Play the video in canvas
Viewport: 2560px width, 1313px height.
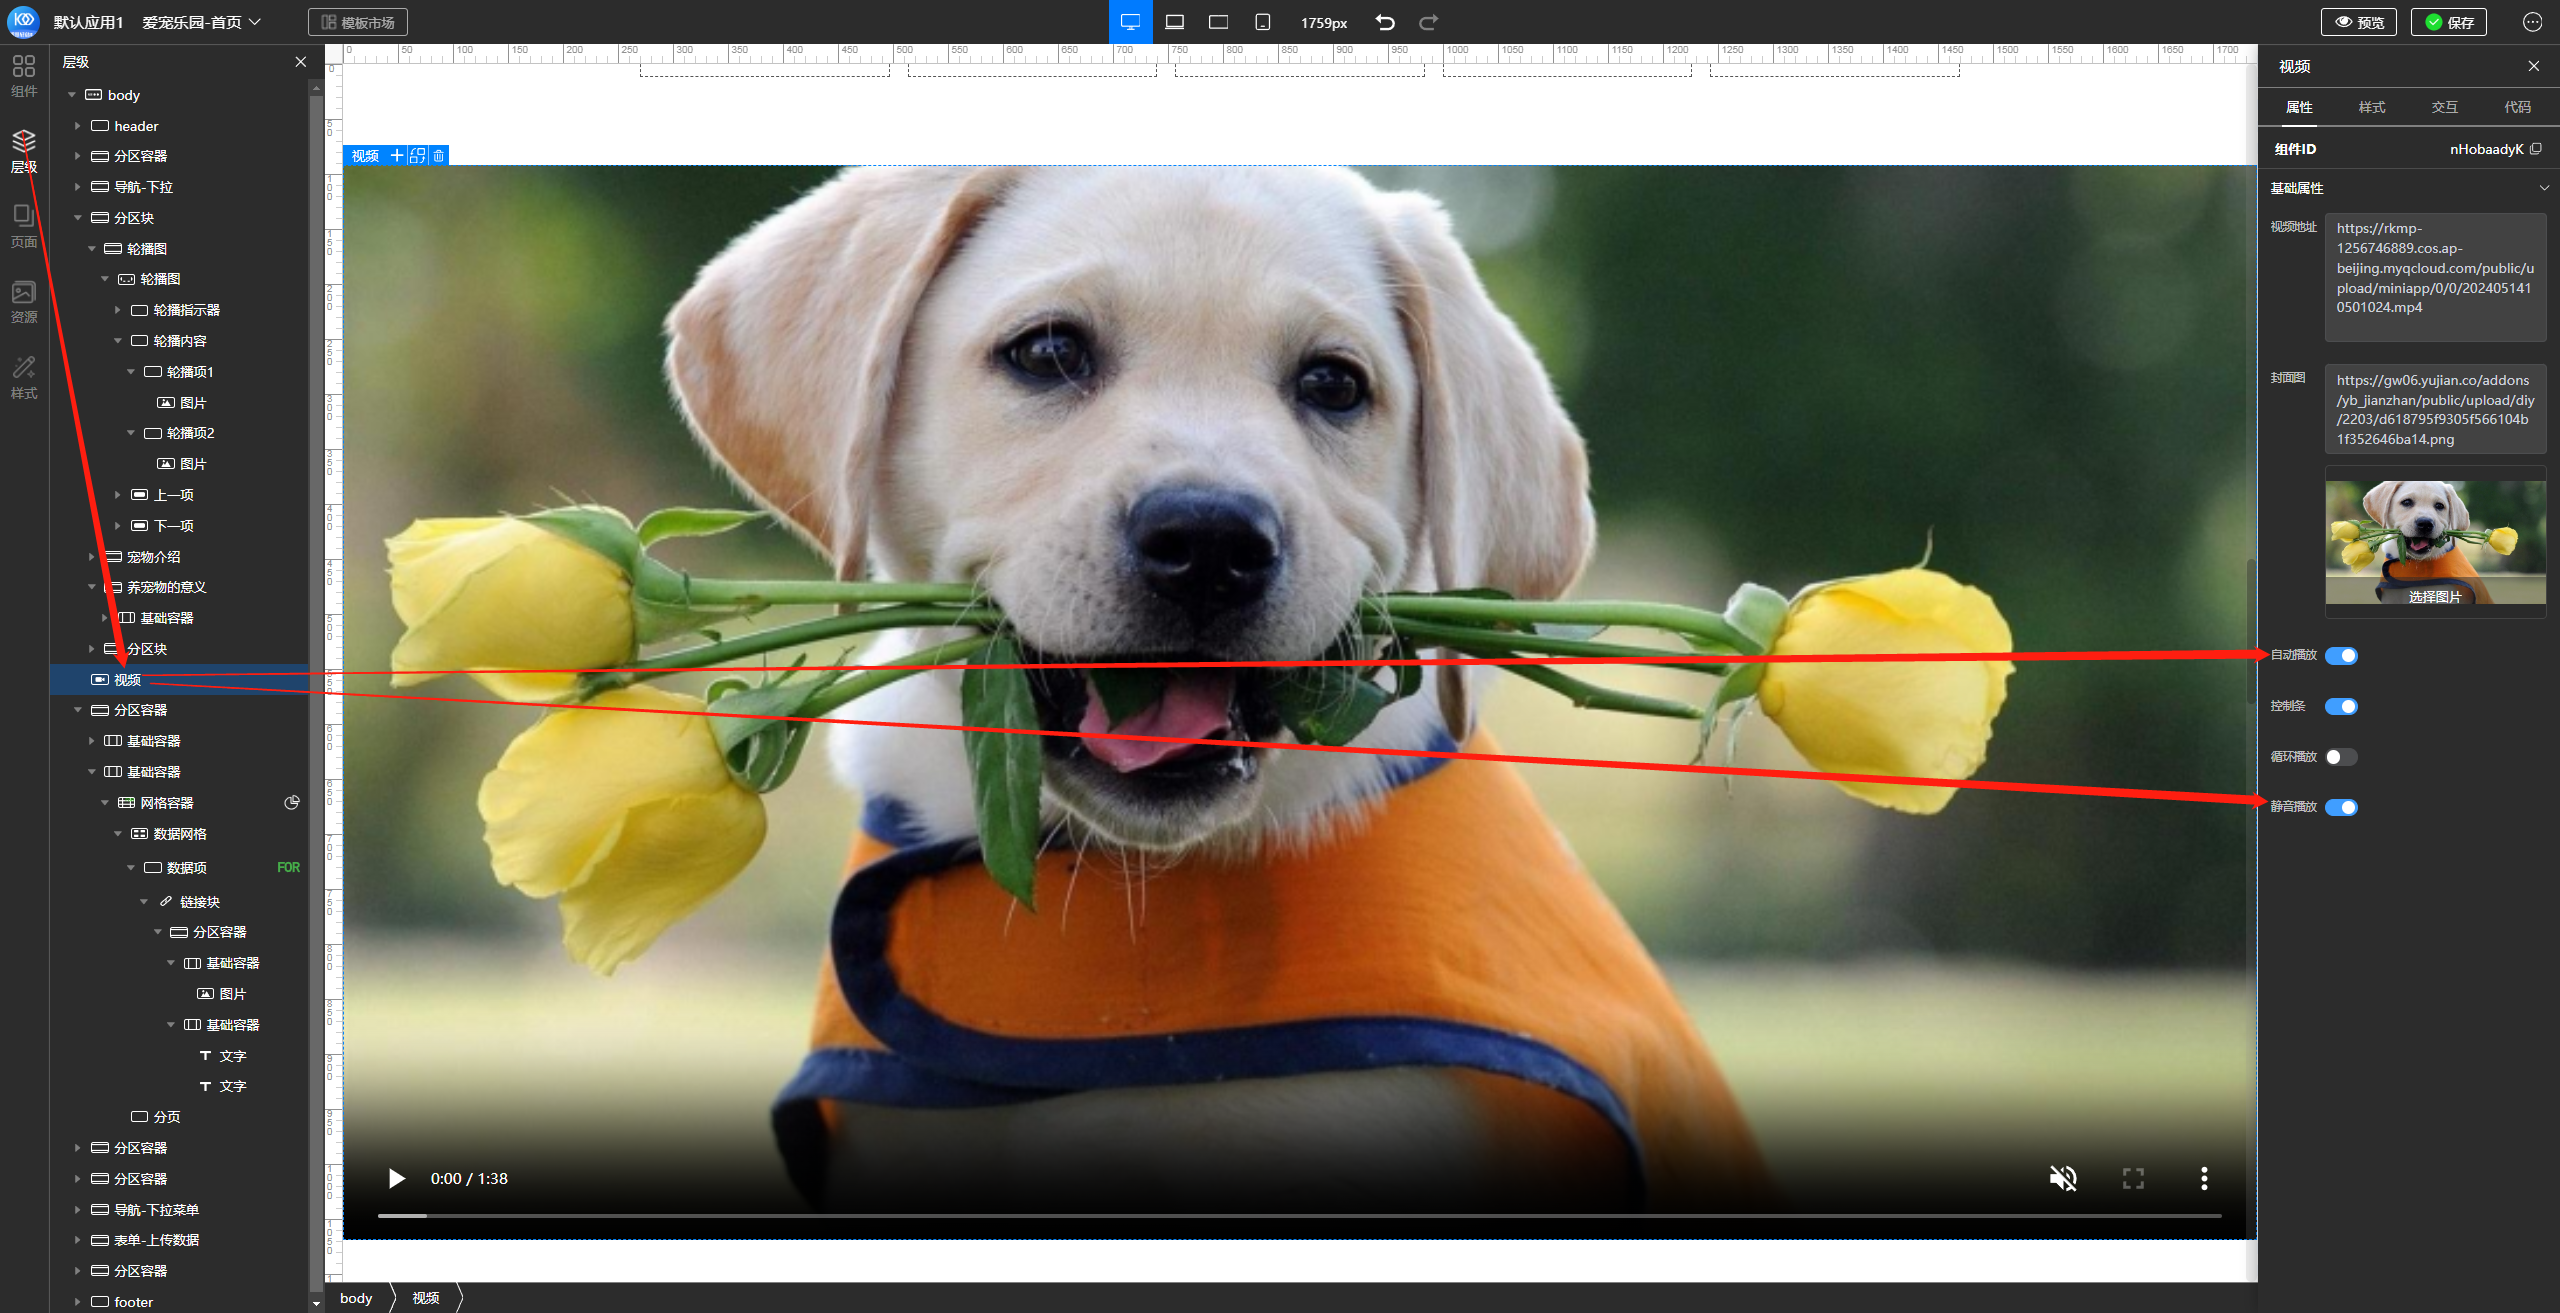[x=397, y=1178]
